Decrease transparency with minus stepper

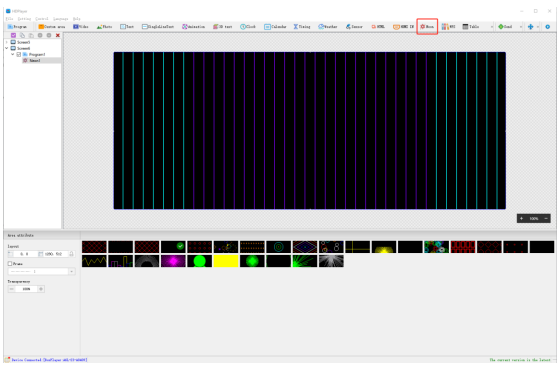pos(11,289)
